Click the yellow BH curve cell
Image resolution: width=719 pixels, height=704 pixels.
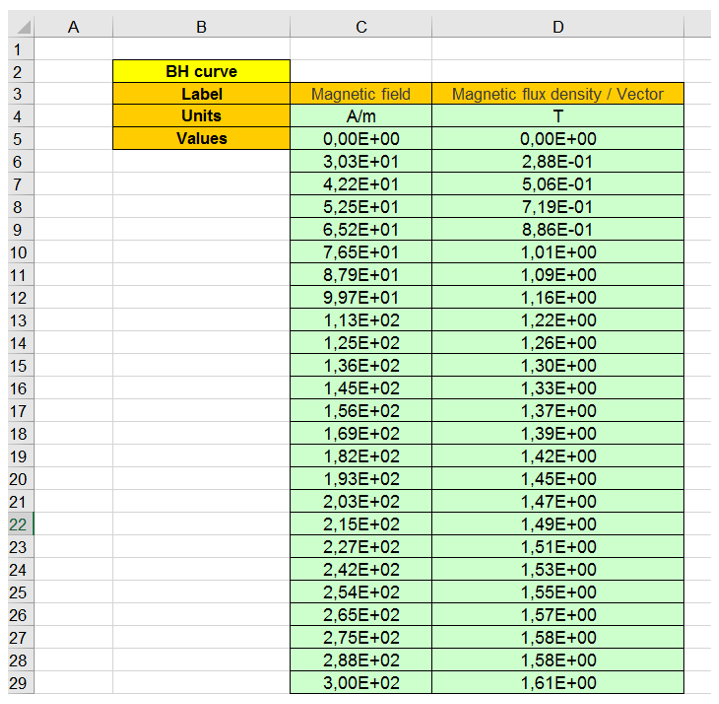click(201, 72)
